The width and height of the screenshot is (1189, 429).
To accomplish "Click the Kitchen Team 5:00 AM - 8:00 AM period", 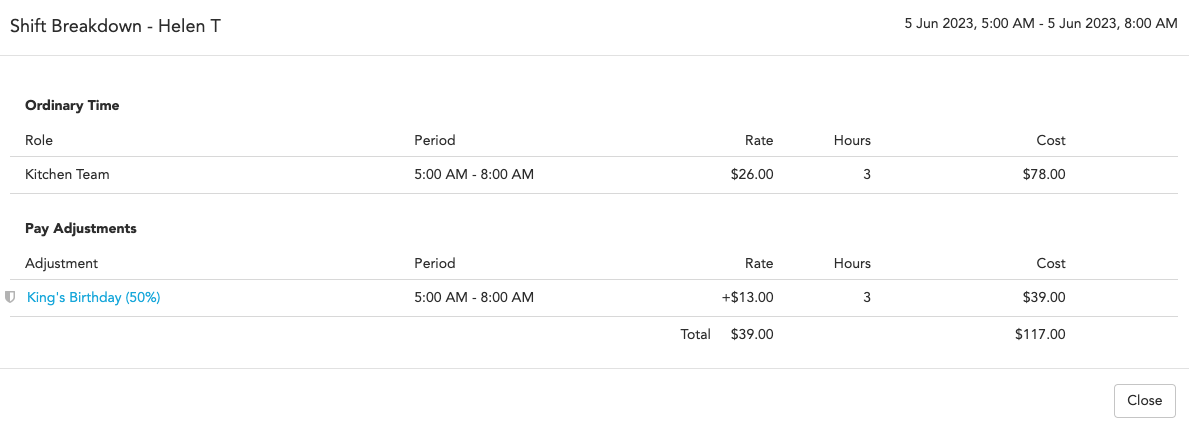I will [474, 174].
